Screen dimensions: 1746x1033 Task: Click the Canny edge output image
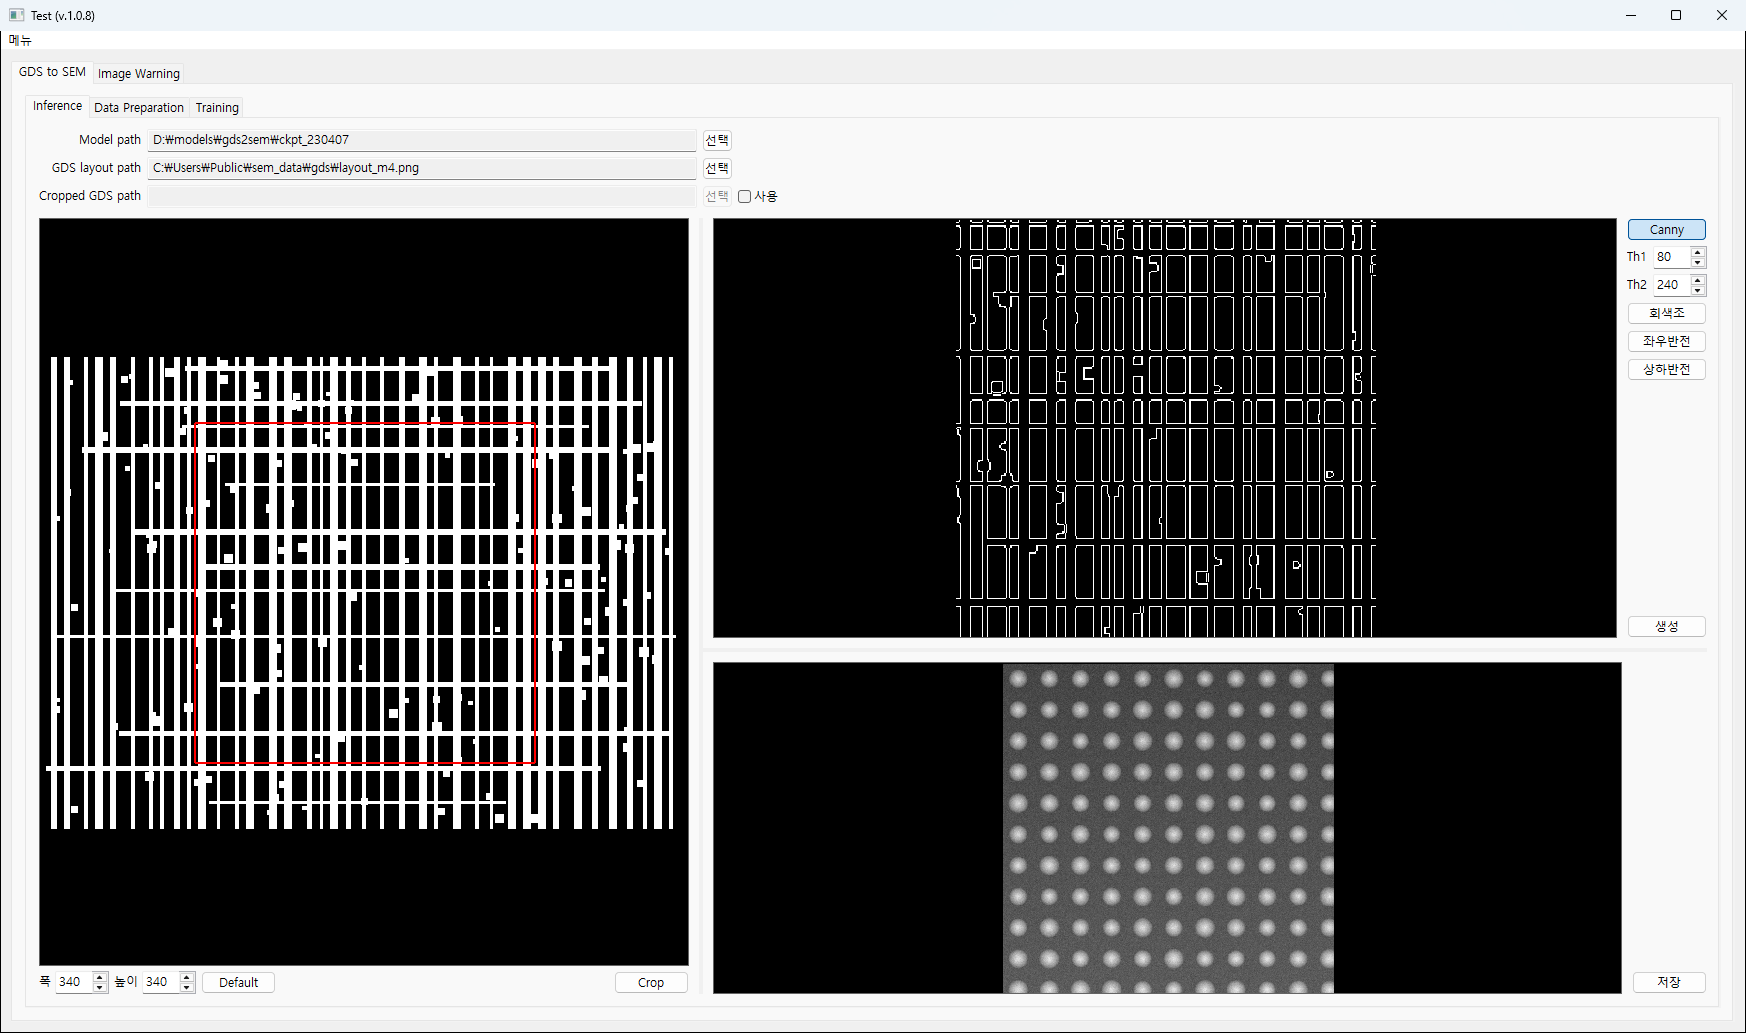coord(1165,428)
